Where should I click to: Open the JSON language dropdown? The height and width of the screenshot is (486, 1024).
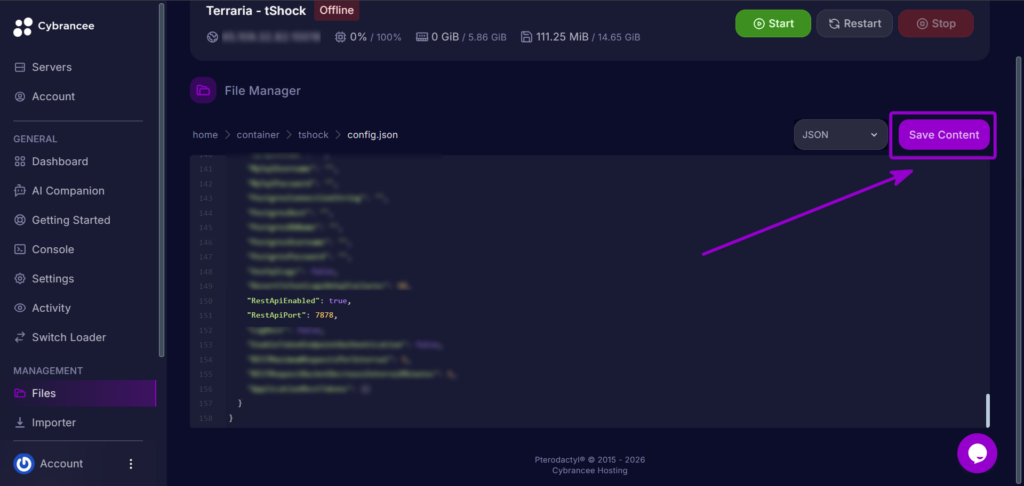point(840,135)
